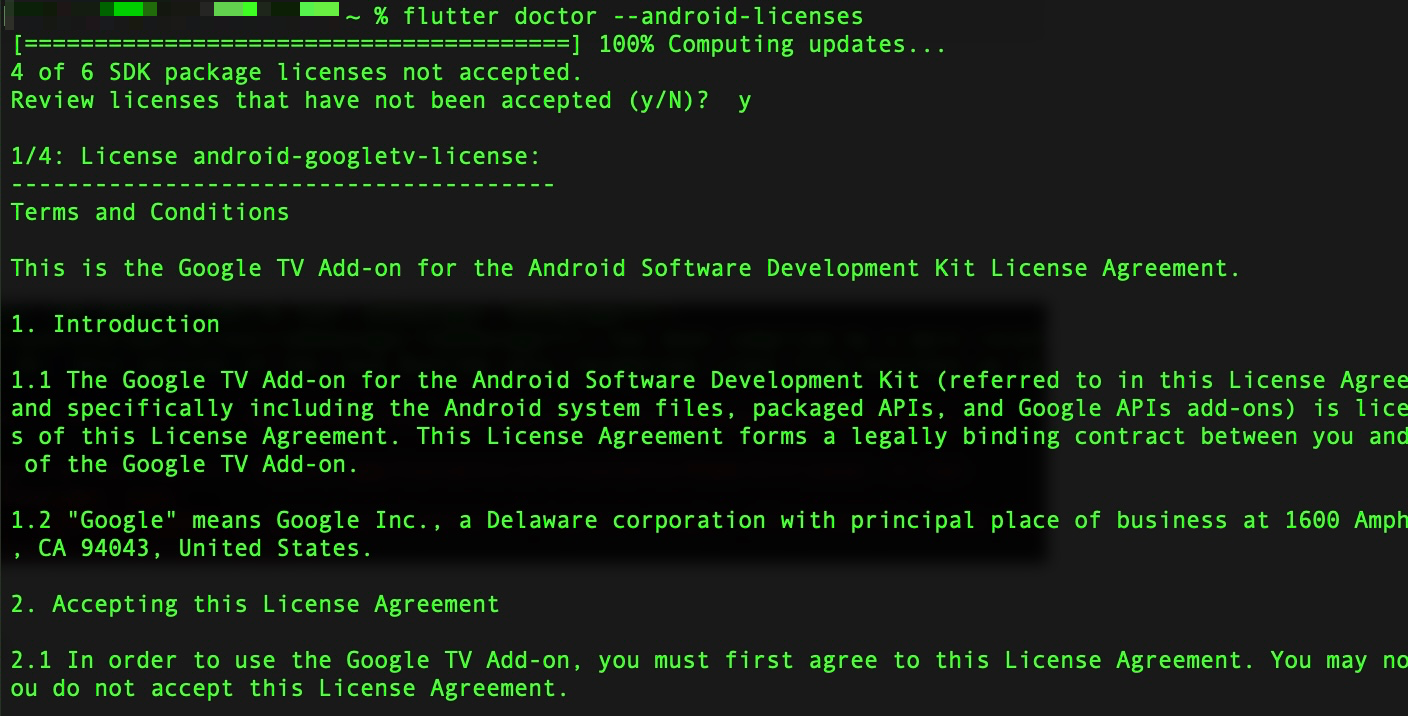Click the line 'of the Google TV Add-on.'
The image size is (1408, 716).
tap(192, 464)
